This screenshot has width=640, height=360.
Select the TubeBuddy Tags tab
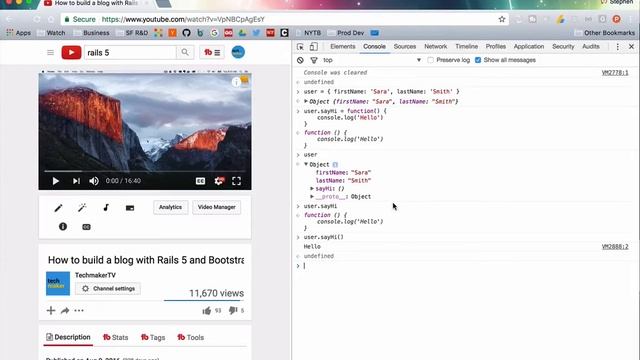click(153, 338)
